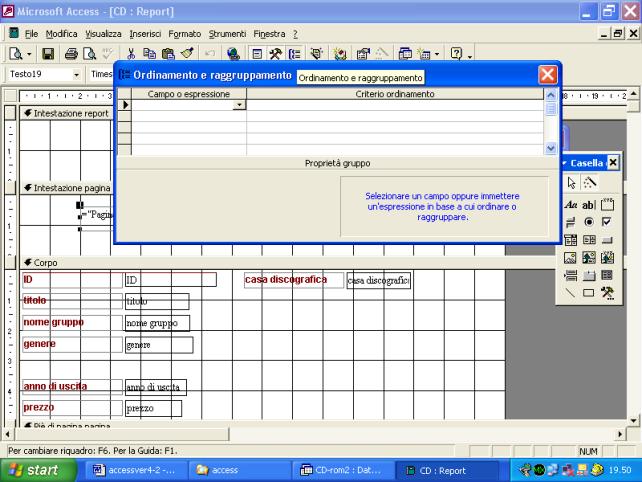Show the Database window icon

tap(405, 54)
